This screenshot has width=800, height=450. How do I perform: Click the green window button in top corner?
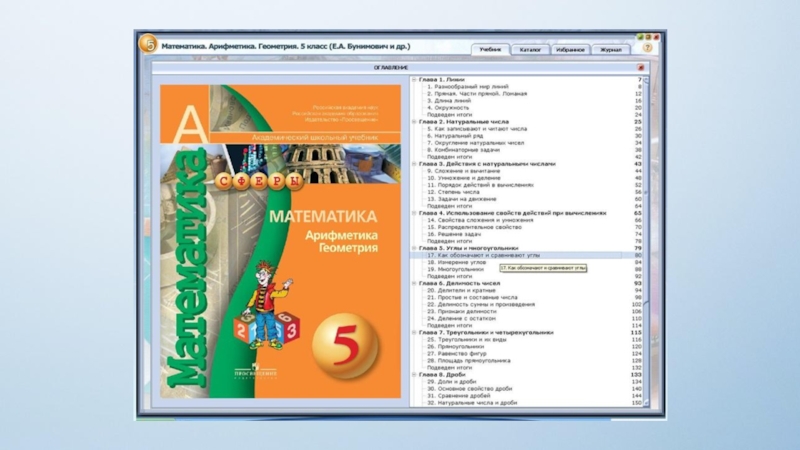[x=640, y=37]
